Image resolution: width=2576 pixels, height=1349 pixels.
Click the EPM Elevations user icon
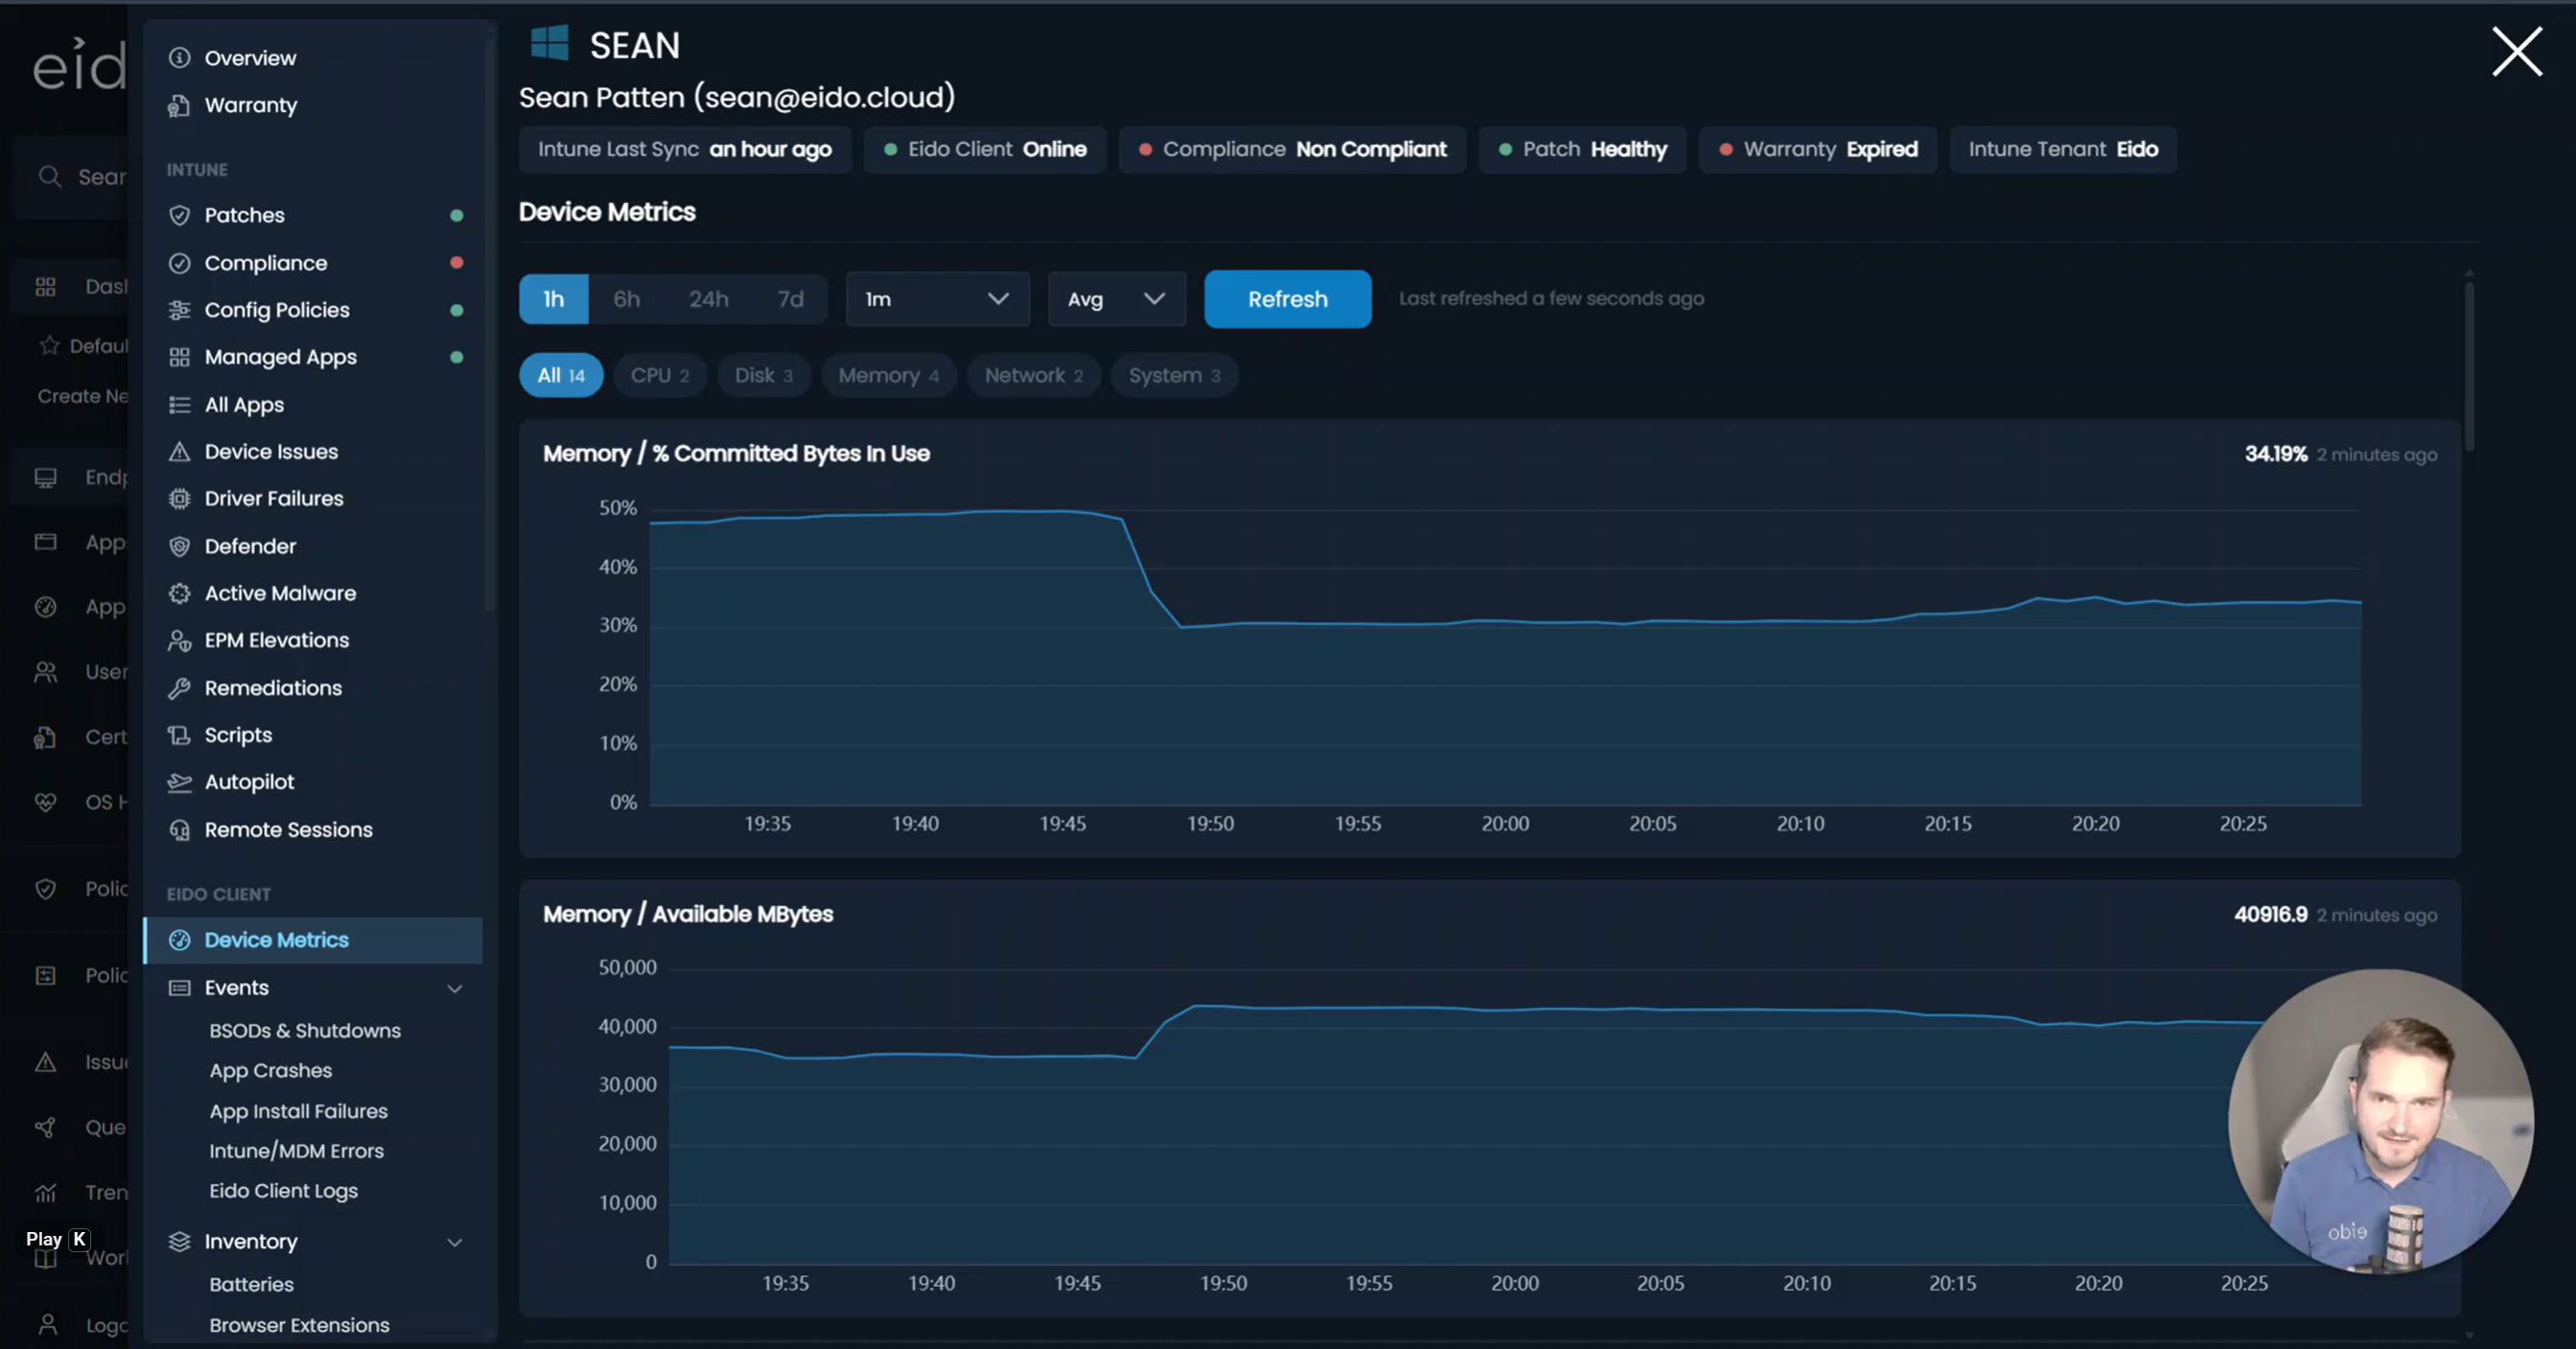click(179, 641)
